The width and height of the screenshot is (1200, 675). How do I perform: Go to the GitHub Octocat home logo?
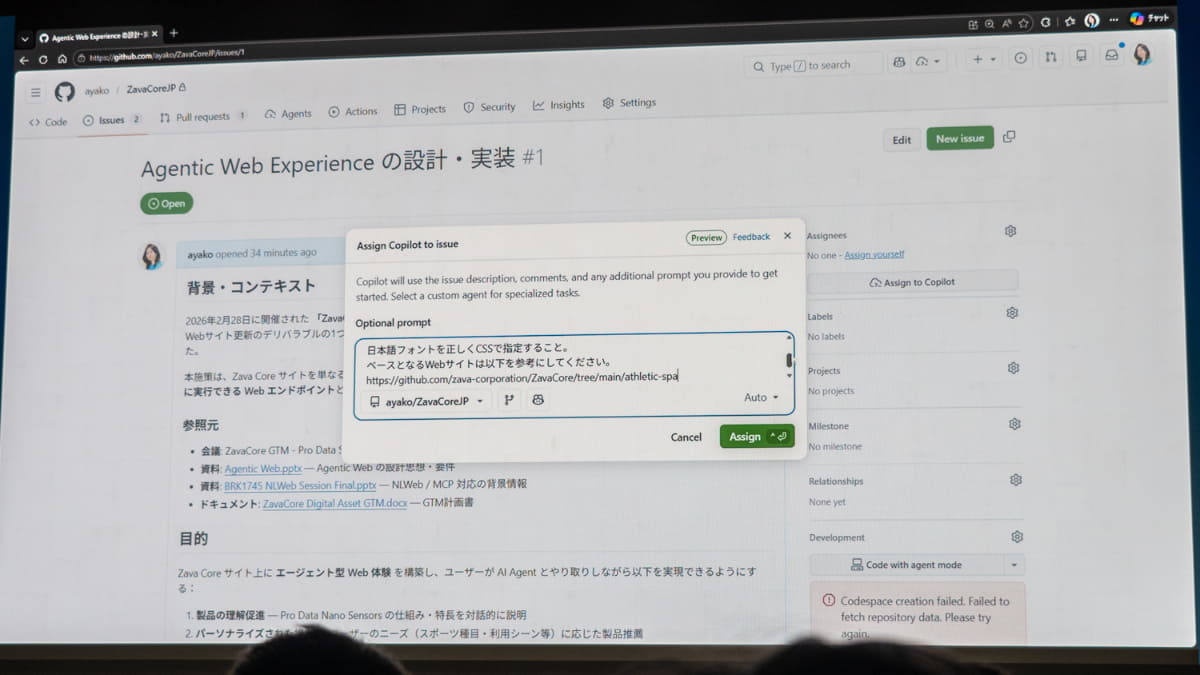click(x=65, y=92)
